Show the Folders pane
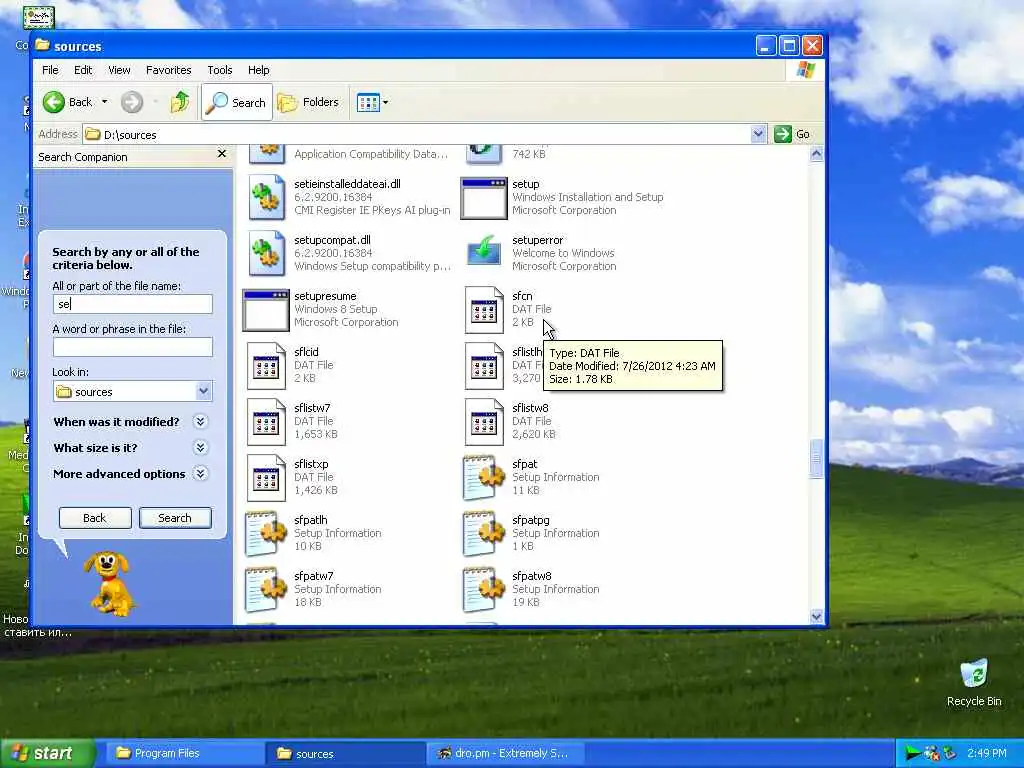 click(x=308, y=103)
